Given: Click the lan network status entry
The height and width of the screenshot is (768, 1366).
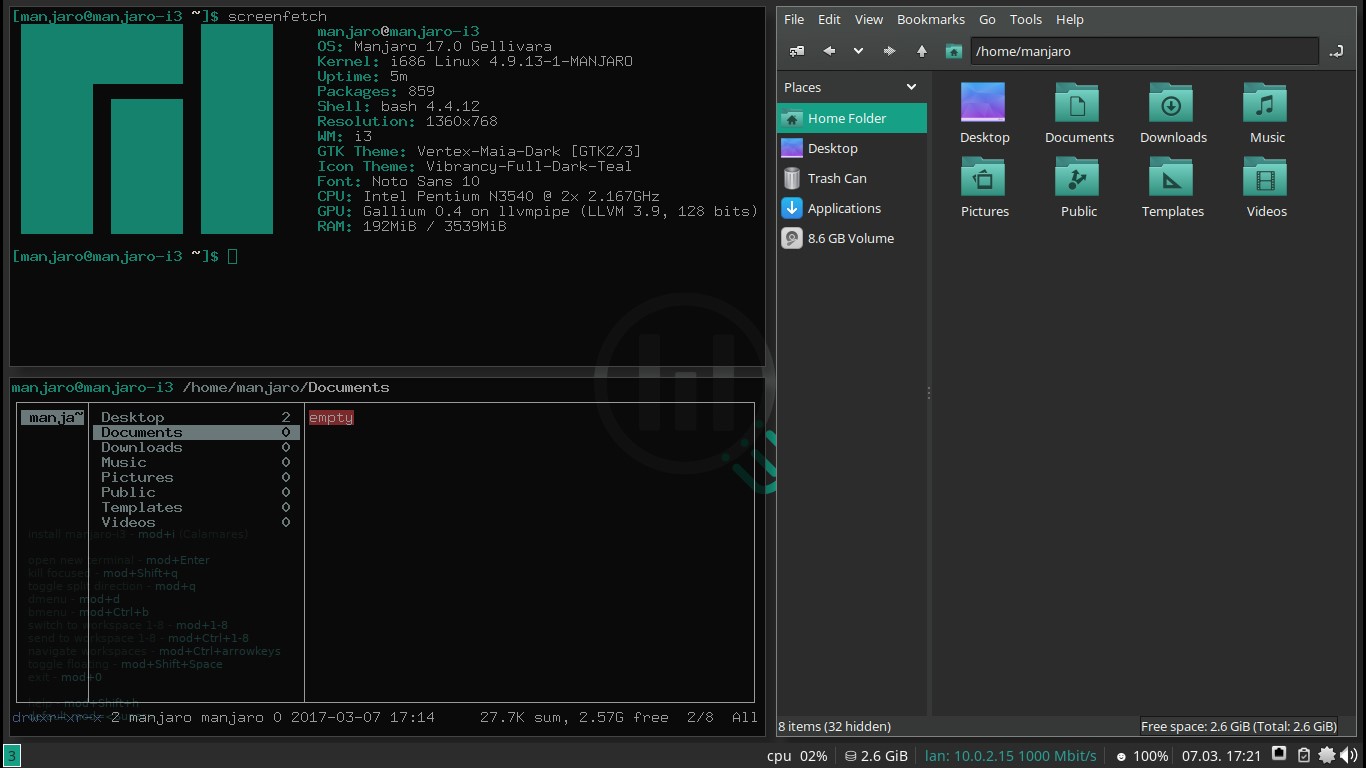Looking at the screenshot, I should 1011,756.
